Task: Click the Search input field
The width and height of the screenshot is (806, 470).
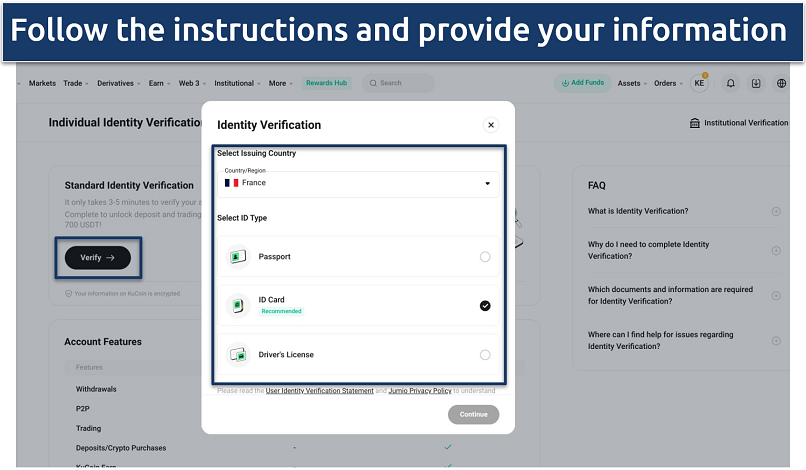Action: [398, 83]
